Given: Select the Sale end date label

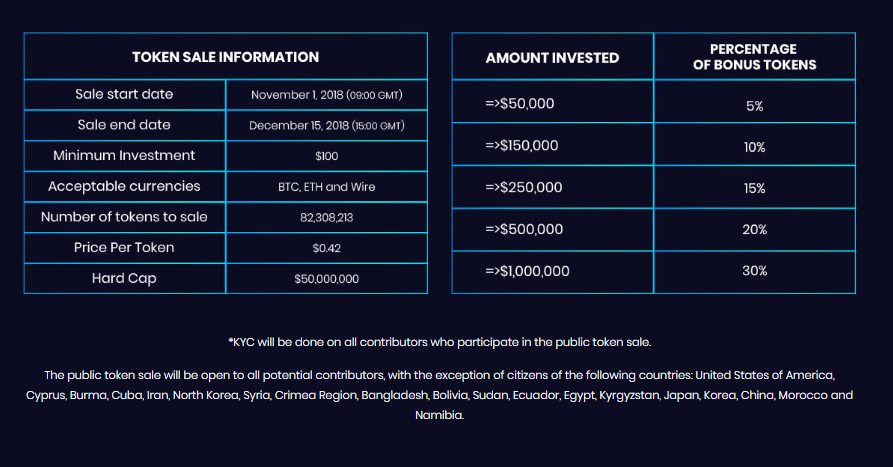Looking at the screenshot, I should coord(124,125).
